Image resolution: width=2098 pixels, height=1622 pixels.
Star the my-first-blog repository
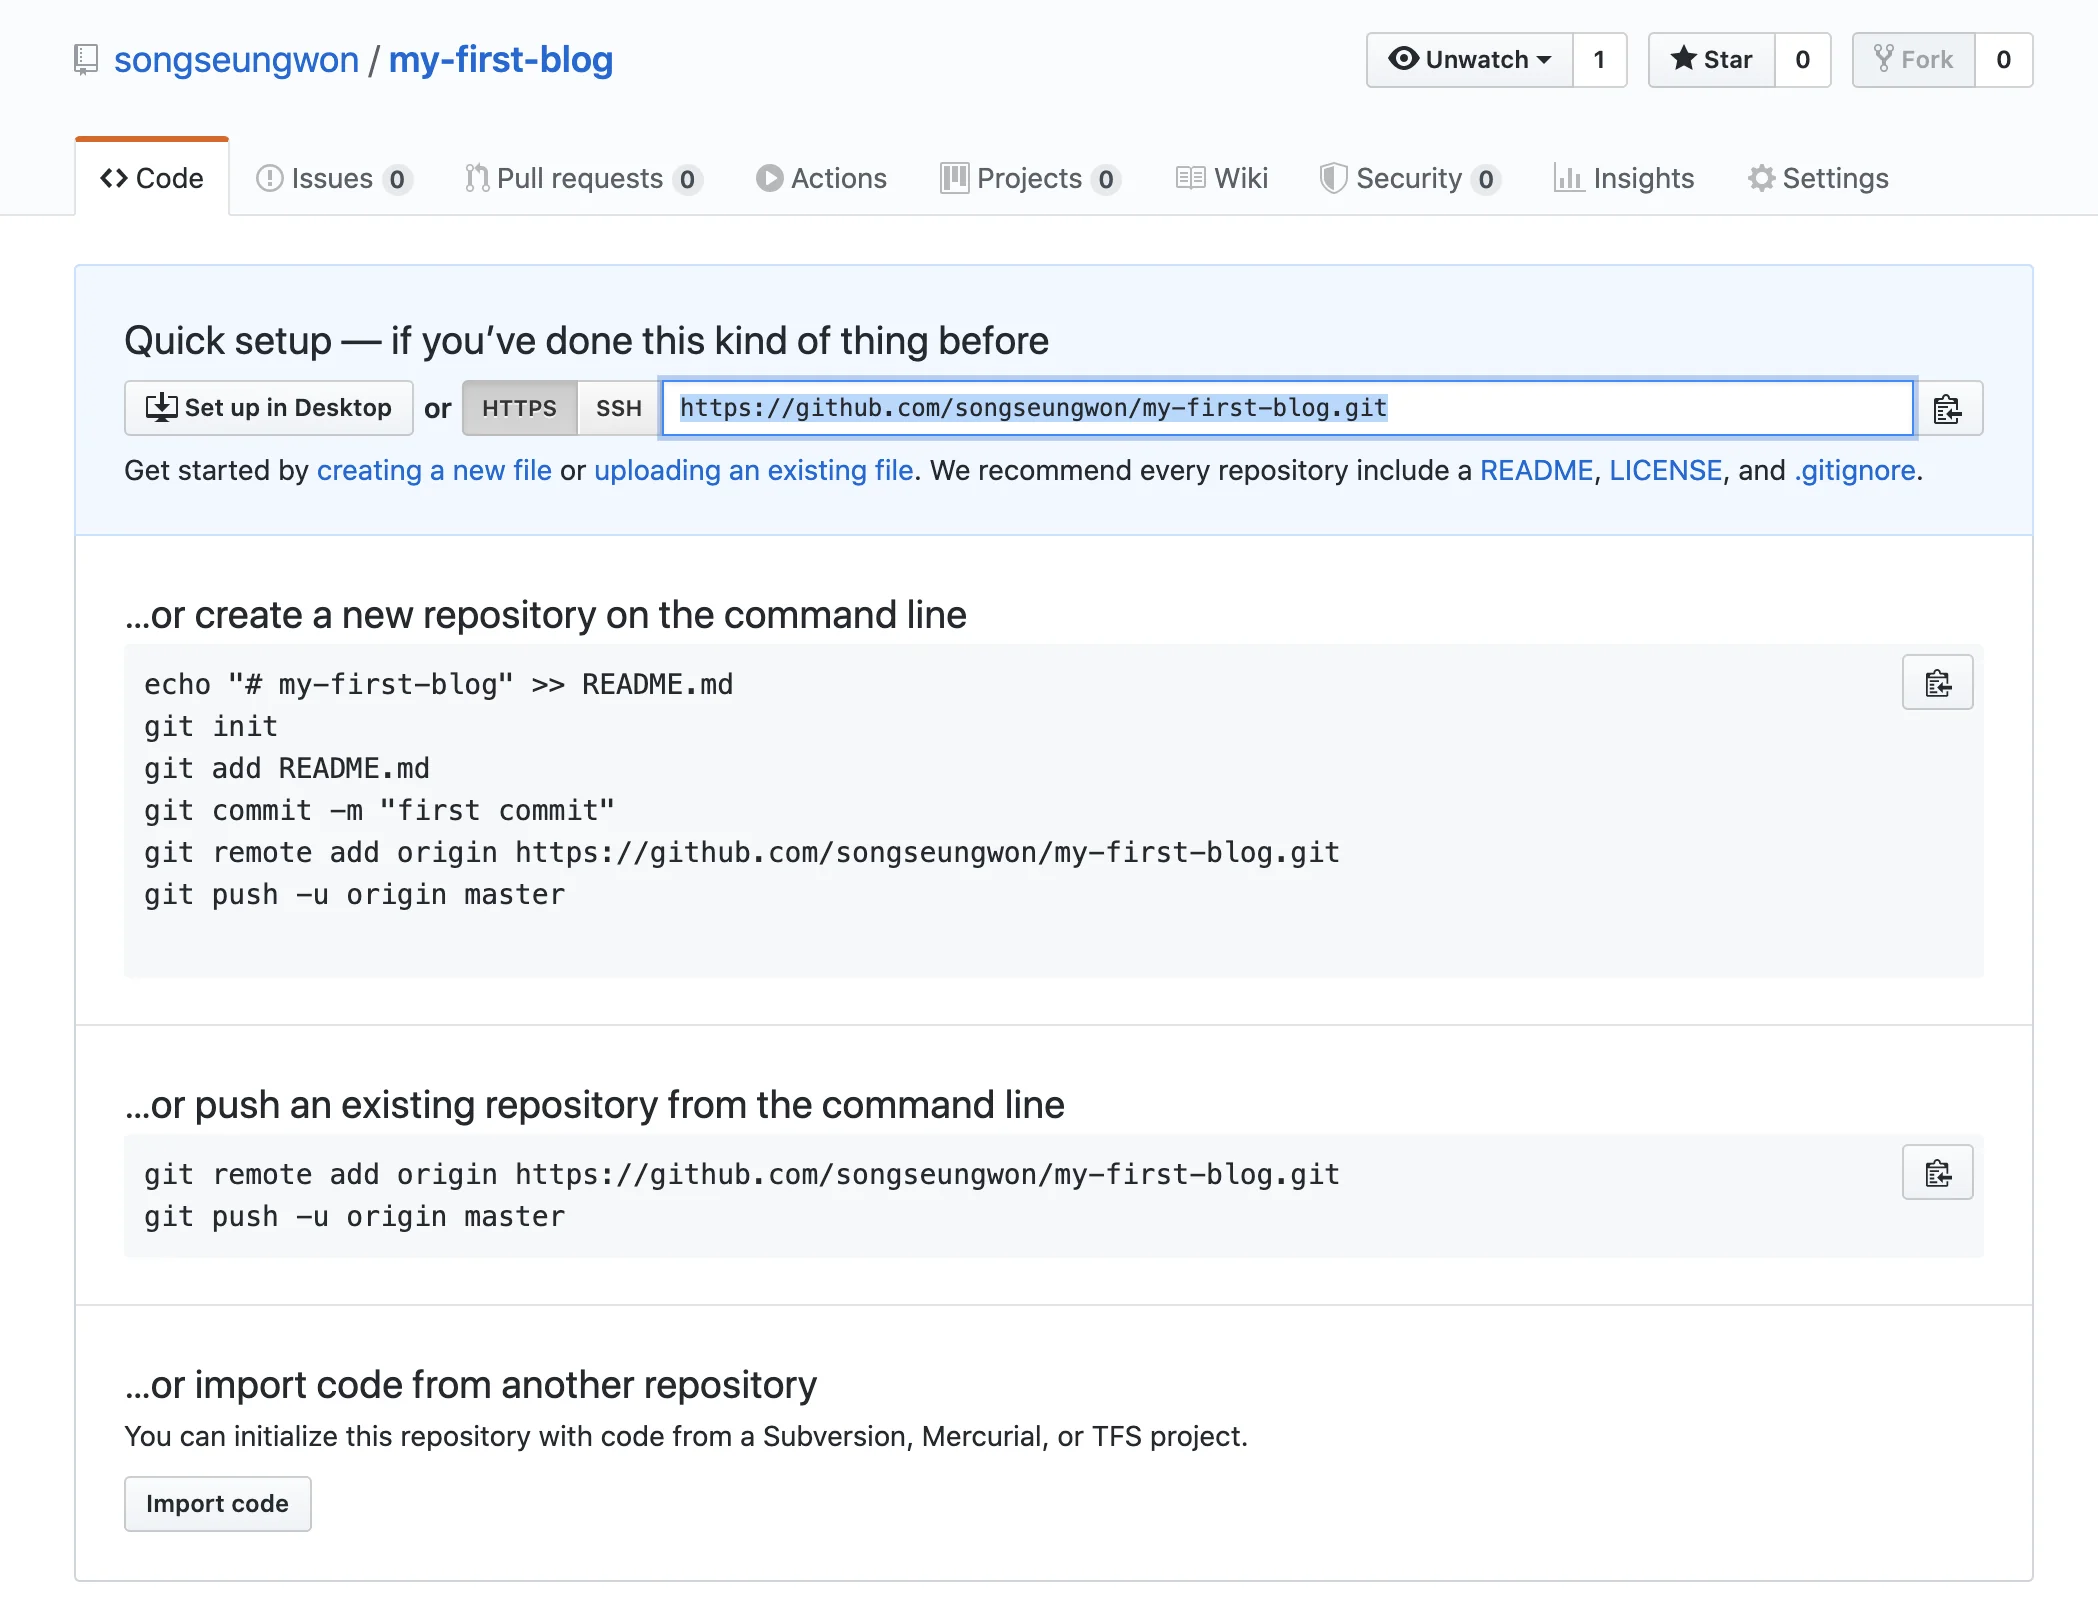[1712, 60]
